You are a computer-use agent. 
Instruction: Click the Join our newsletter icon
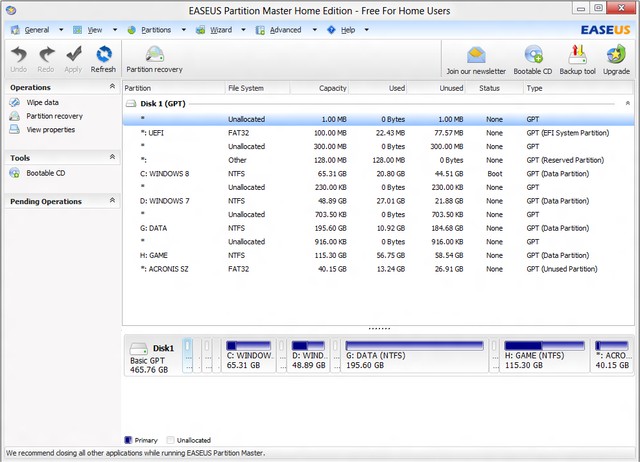tap(476, 56)
